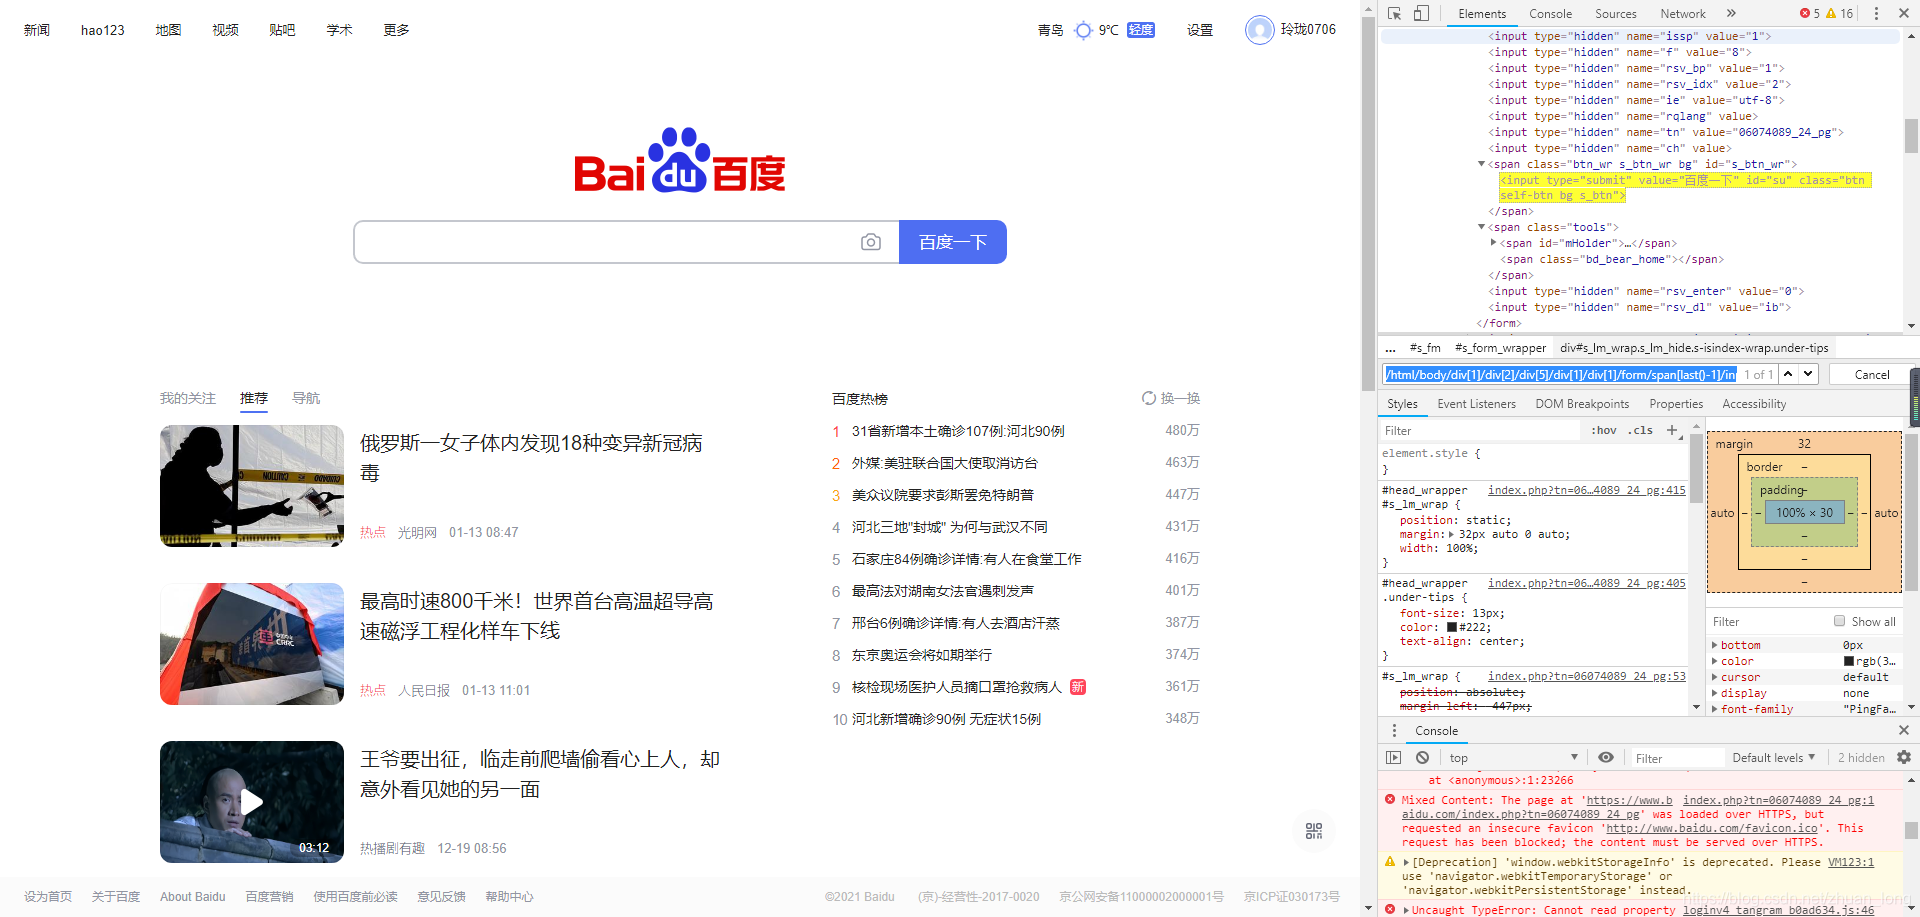Click the 百度一下 search button

(952, 241)
